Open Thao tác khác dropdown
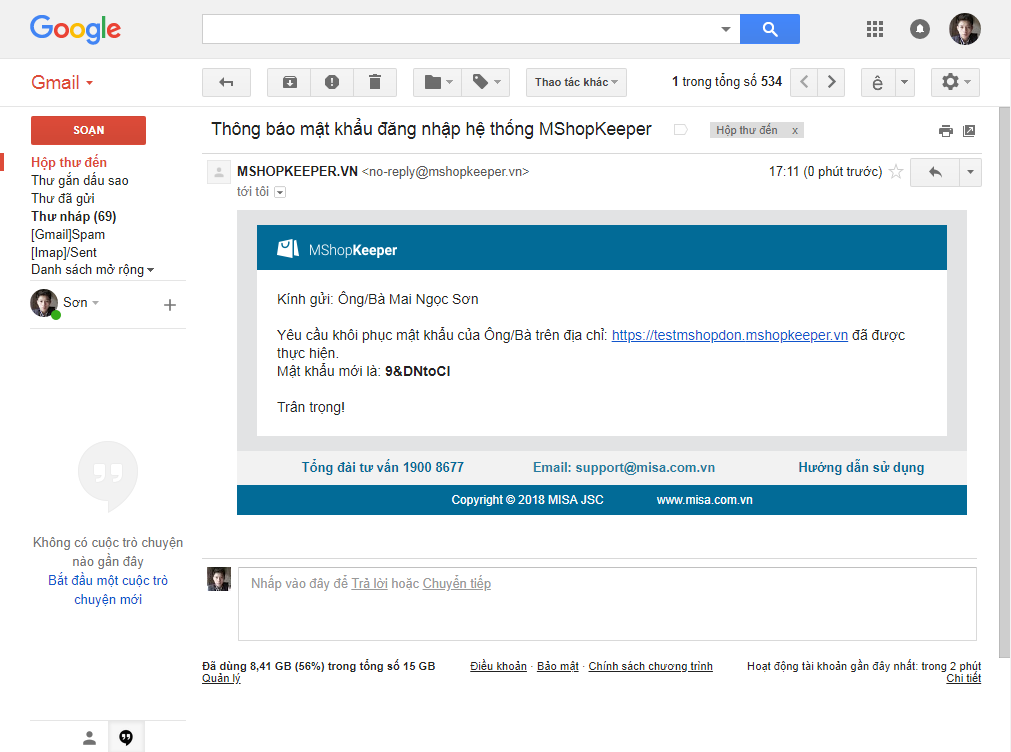This screenshot has width=1011, height=752. click(576, 82)
